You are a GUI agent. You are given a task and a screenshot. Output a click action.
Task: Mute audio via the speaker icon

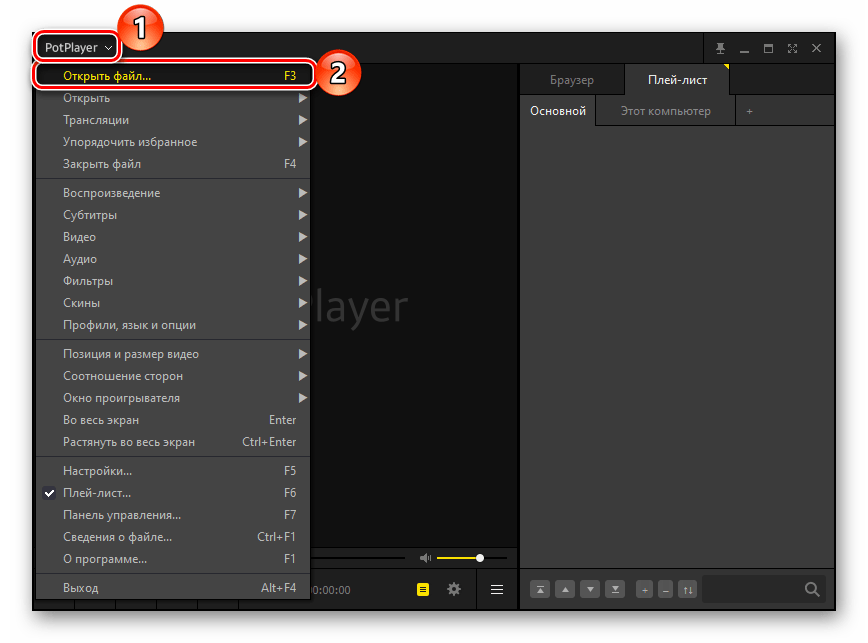(425, 558)
